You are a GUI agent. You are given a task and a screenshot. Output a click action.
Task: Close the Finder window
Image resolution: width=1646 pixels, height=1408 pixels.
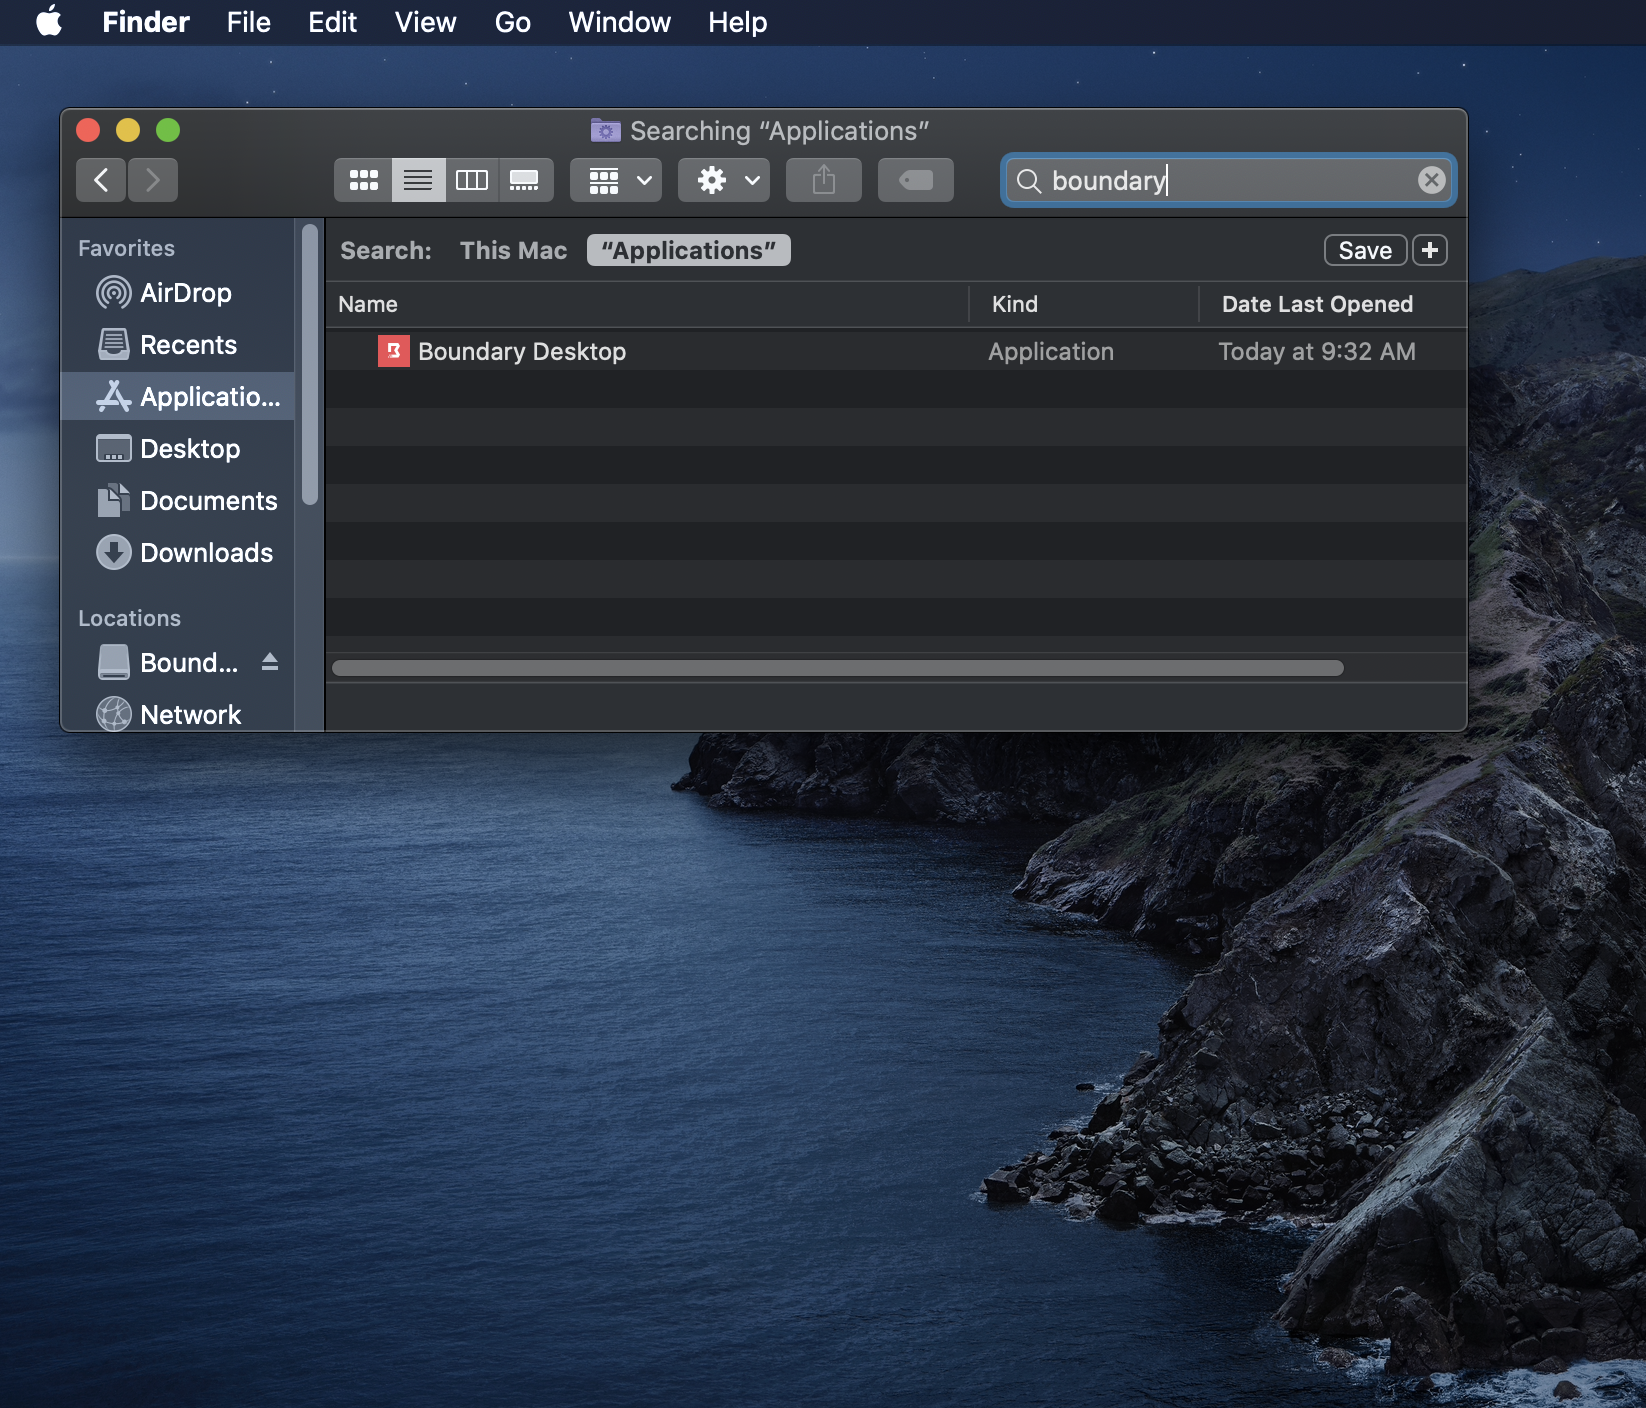(x=88, y=130)
